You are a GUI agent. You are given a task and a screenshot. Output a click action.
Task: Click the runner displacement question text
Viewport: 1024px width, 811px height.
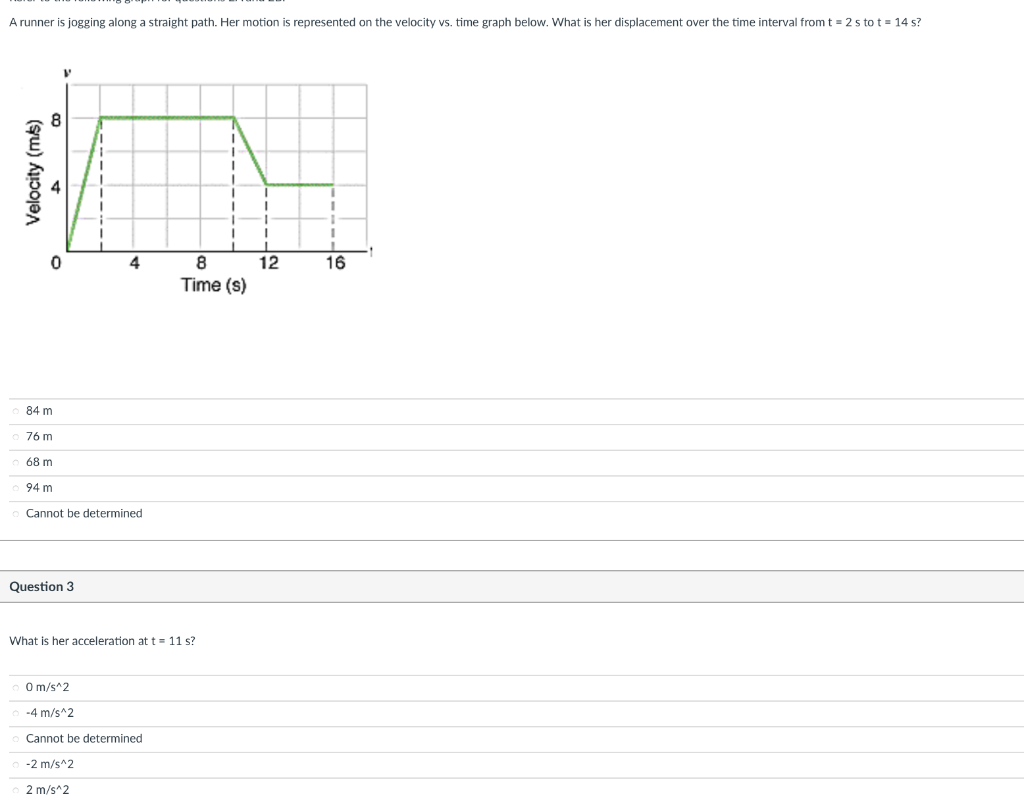click(x=465, y=22)
